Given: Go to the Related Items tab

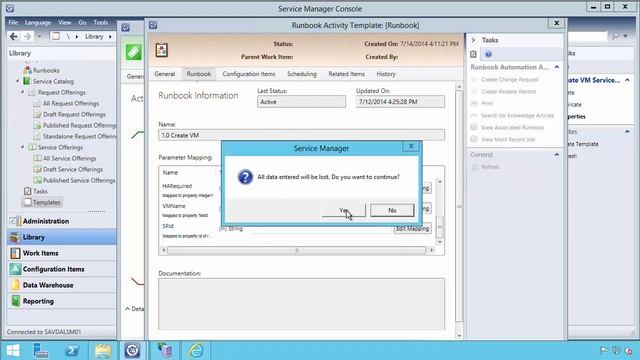Looking at the screenshot, I should 347,74.
